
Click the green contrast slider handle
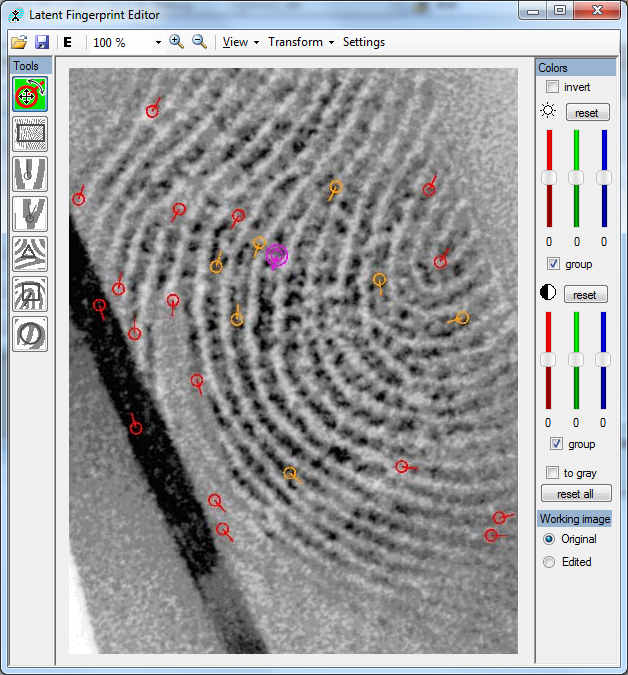[x=576, y=359]
